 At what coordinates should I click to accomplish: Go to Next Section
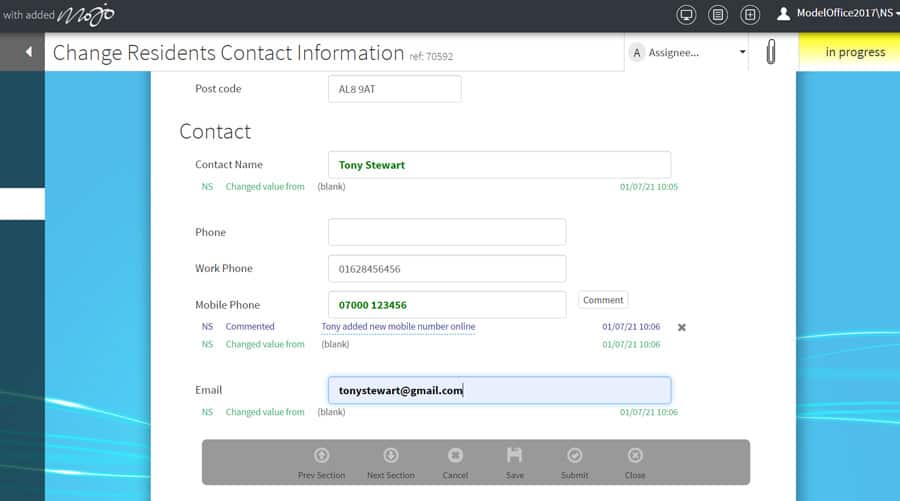[x=390, y=462]
